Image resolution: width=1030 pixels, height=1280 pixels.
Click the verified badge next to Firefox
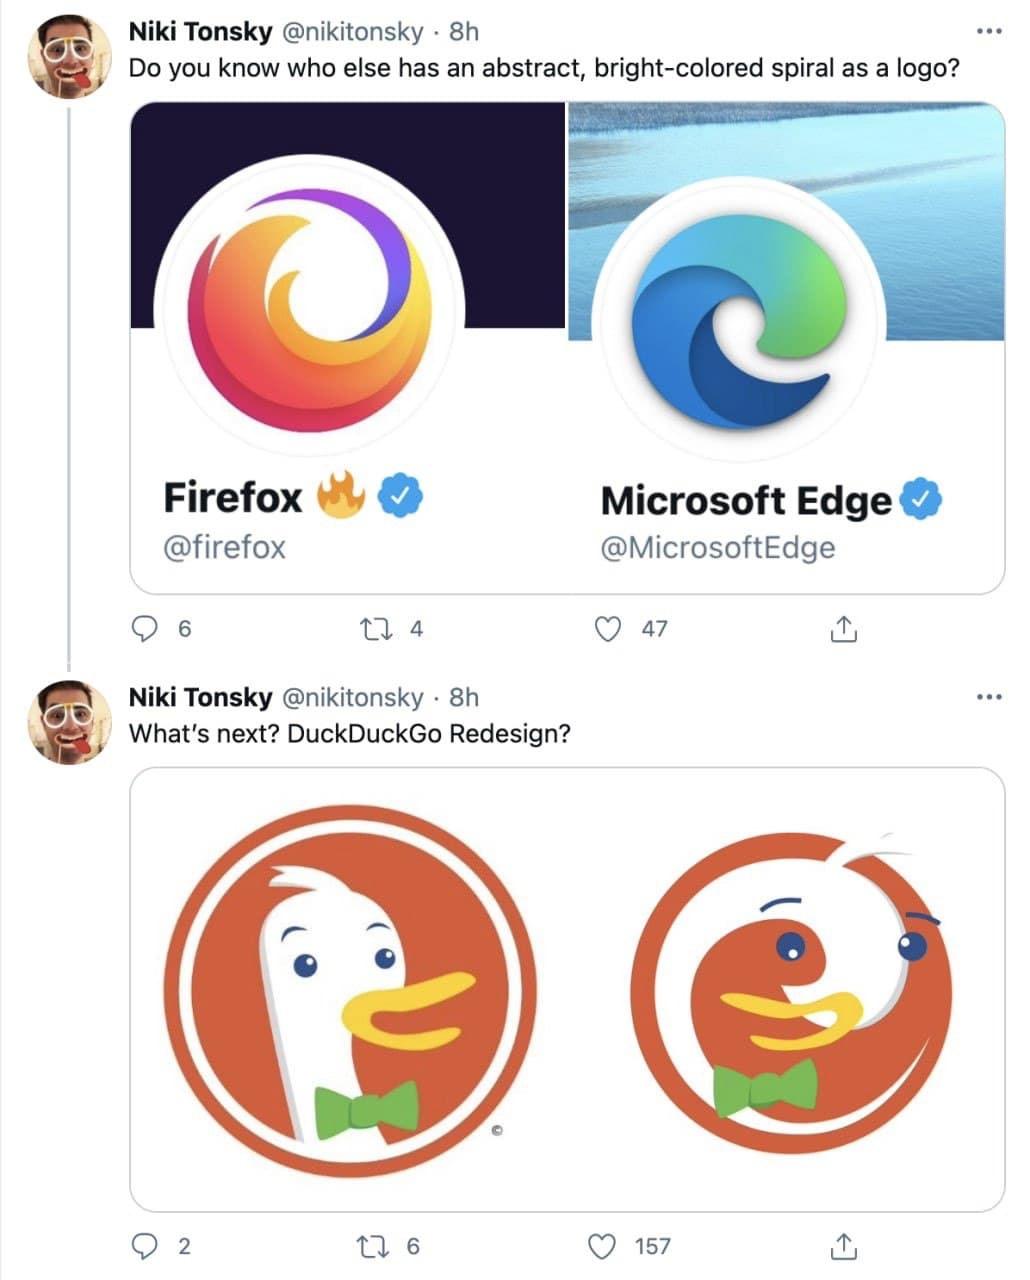(x=400, y=496)
